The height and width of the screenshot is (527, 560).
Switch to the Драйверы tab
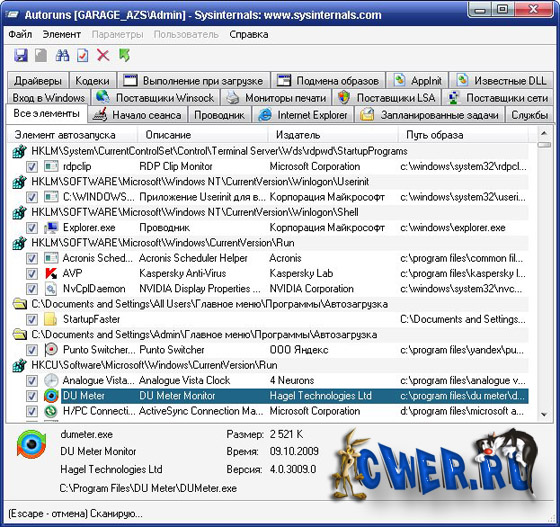point(38,81)
